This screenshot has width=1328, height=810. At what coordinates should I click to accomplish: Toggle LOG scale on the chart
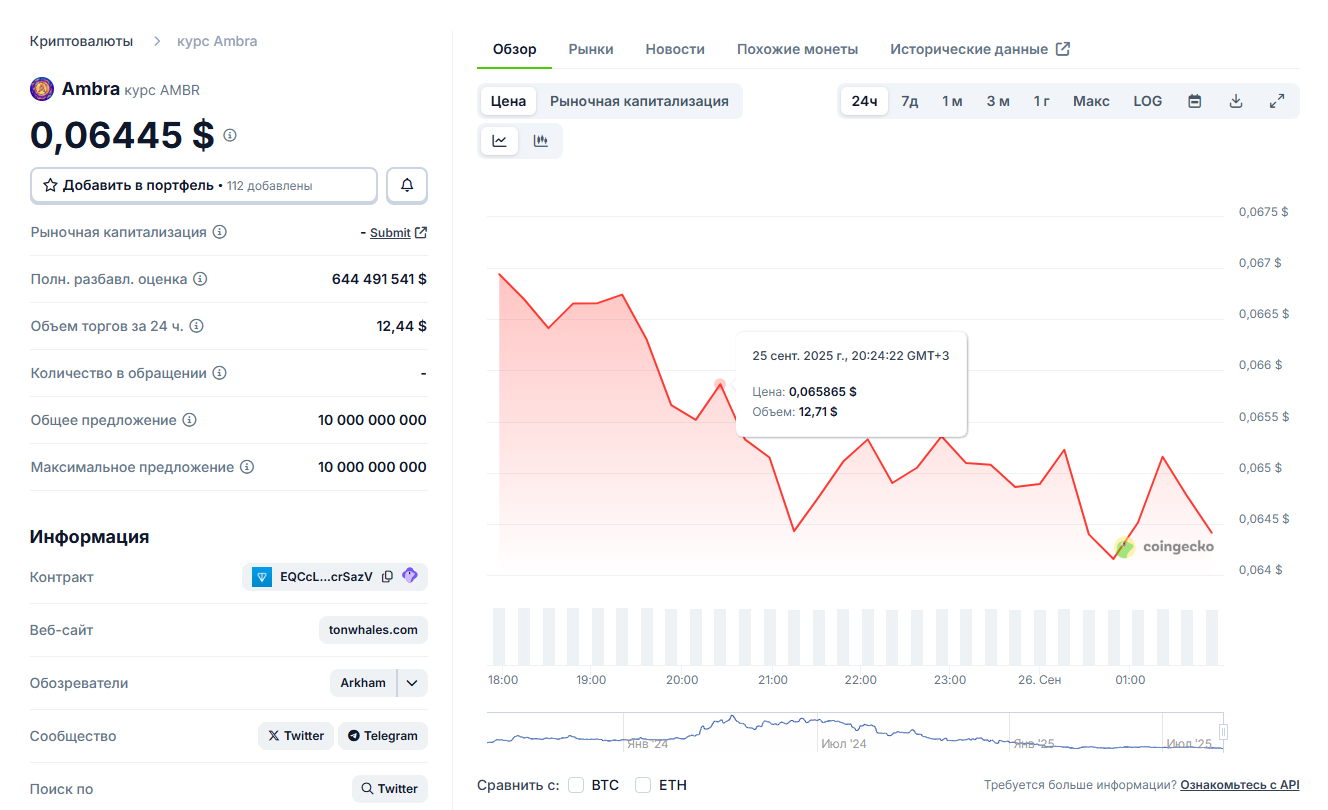pos(1147,101)
